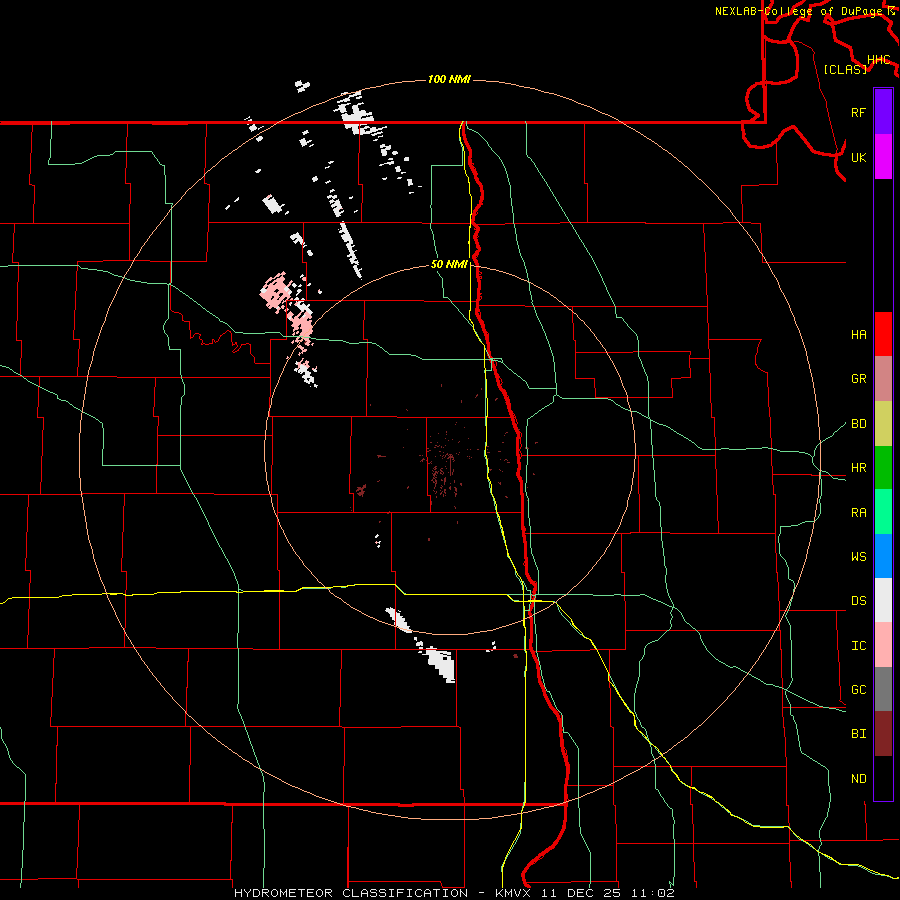Click the BD legend label
900x900 pixels.
(x=858, y=424)
